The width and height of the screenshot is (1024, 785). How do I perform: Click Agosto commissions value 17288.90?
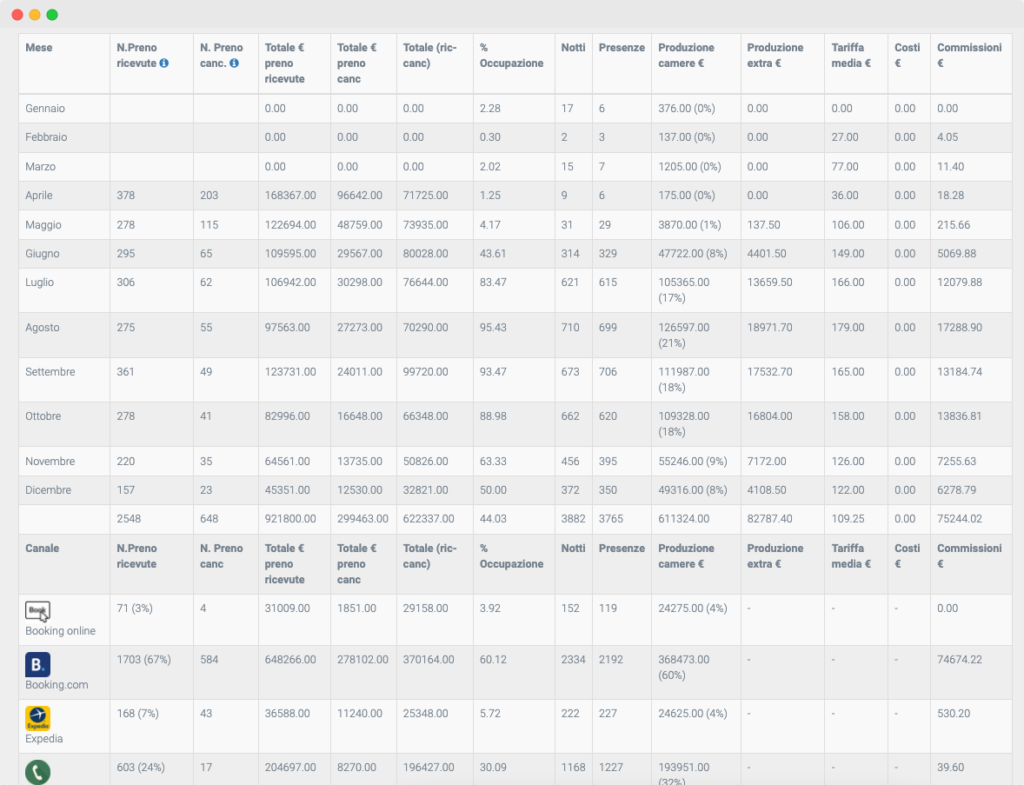[959, 327]
